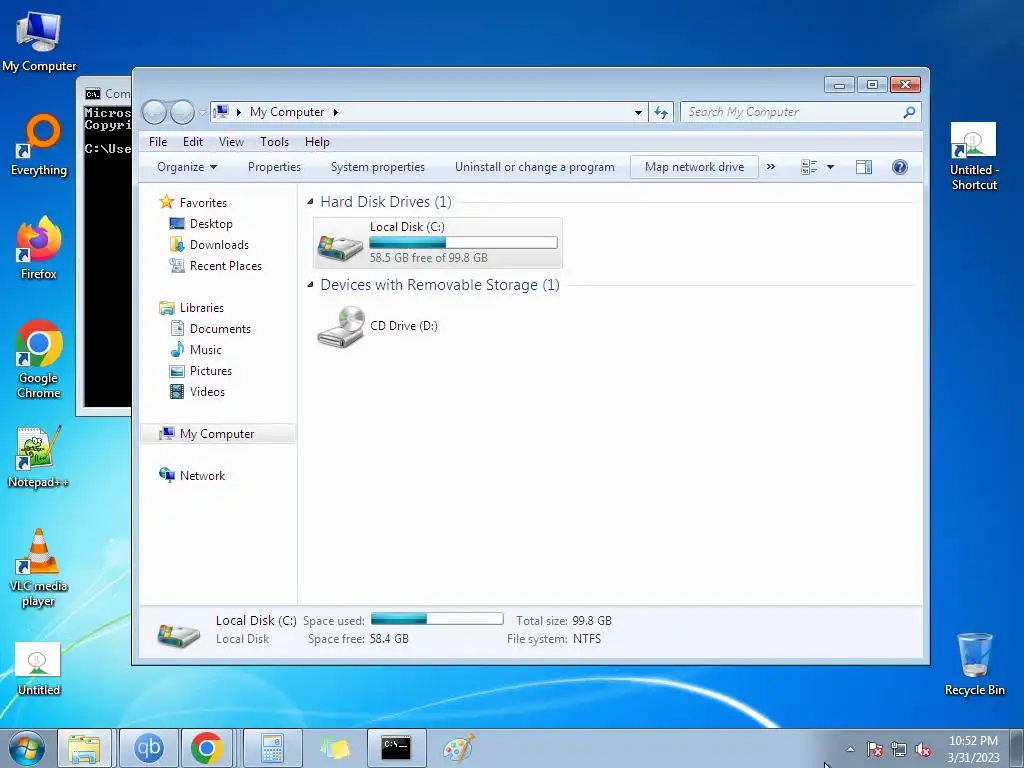Click the Back navigation arrow button

pos(154,112)
